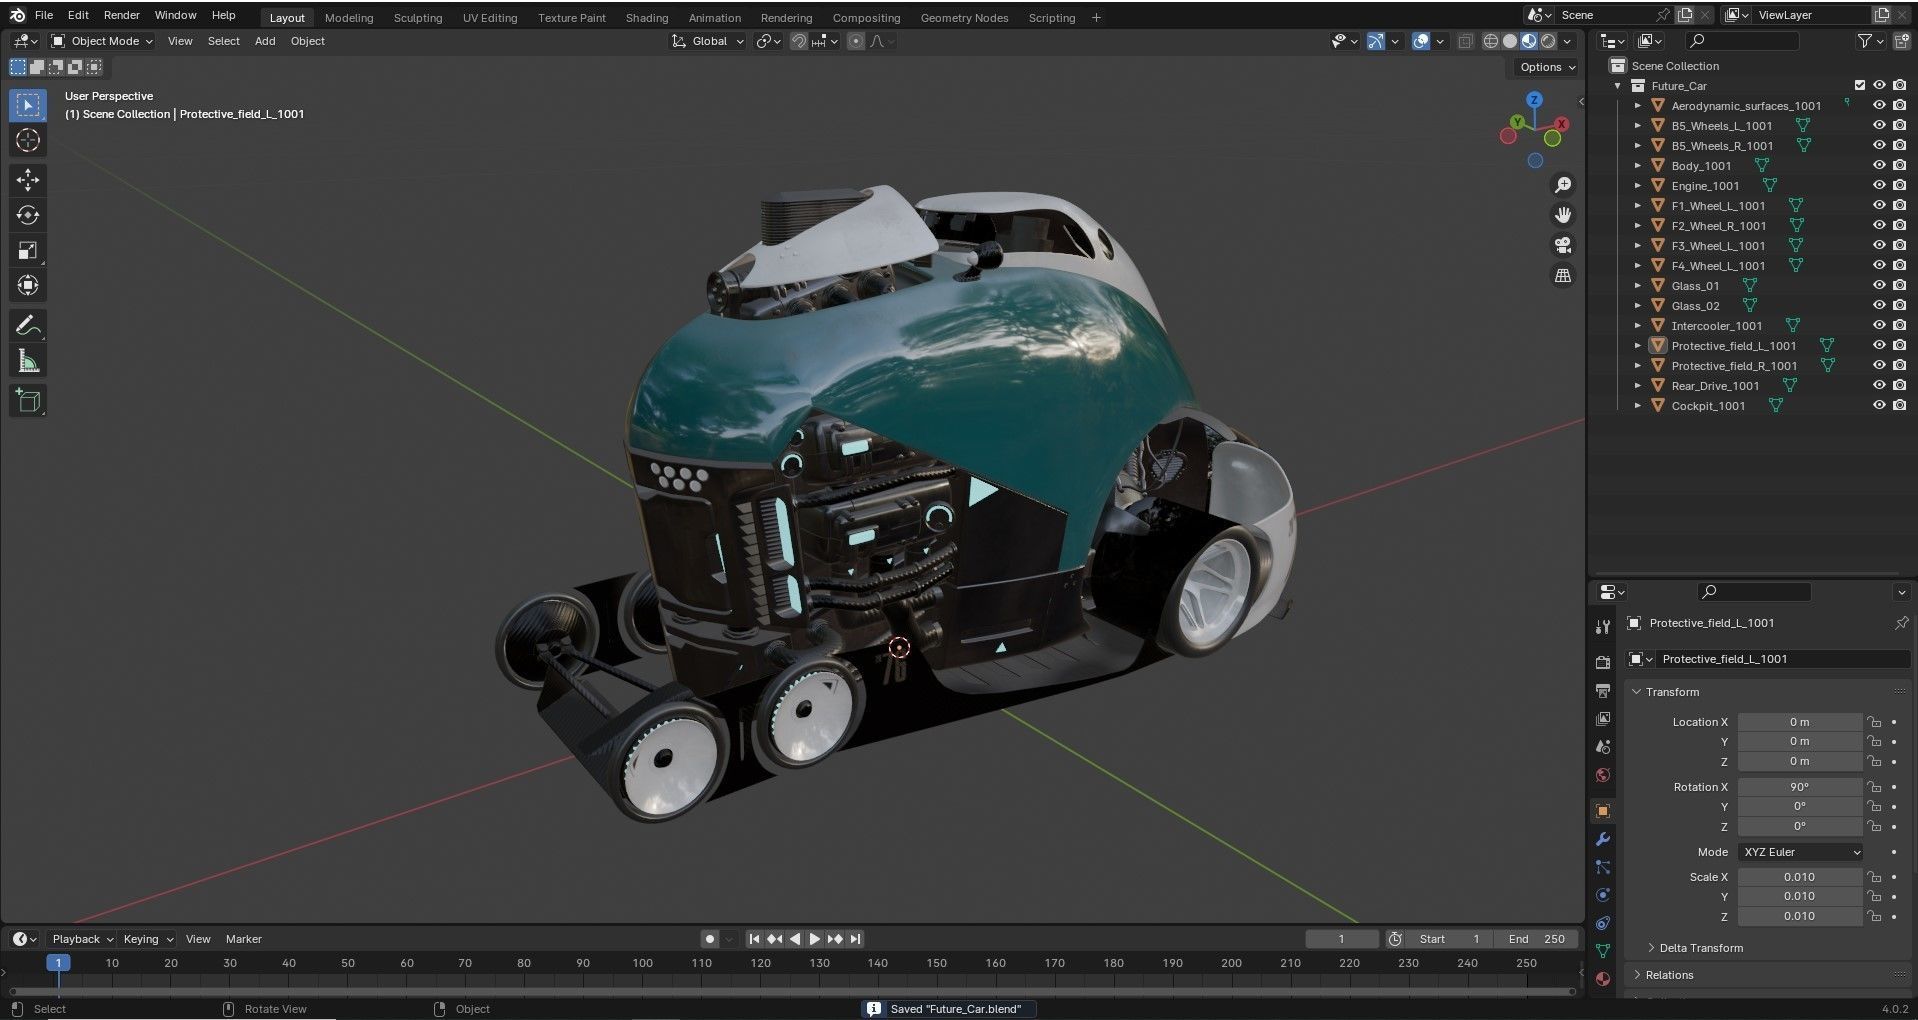Switch to wireframe viewport shading

pos(1490,41)
